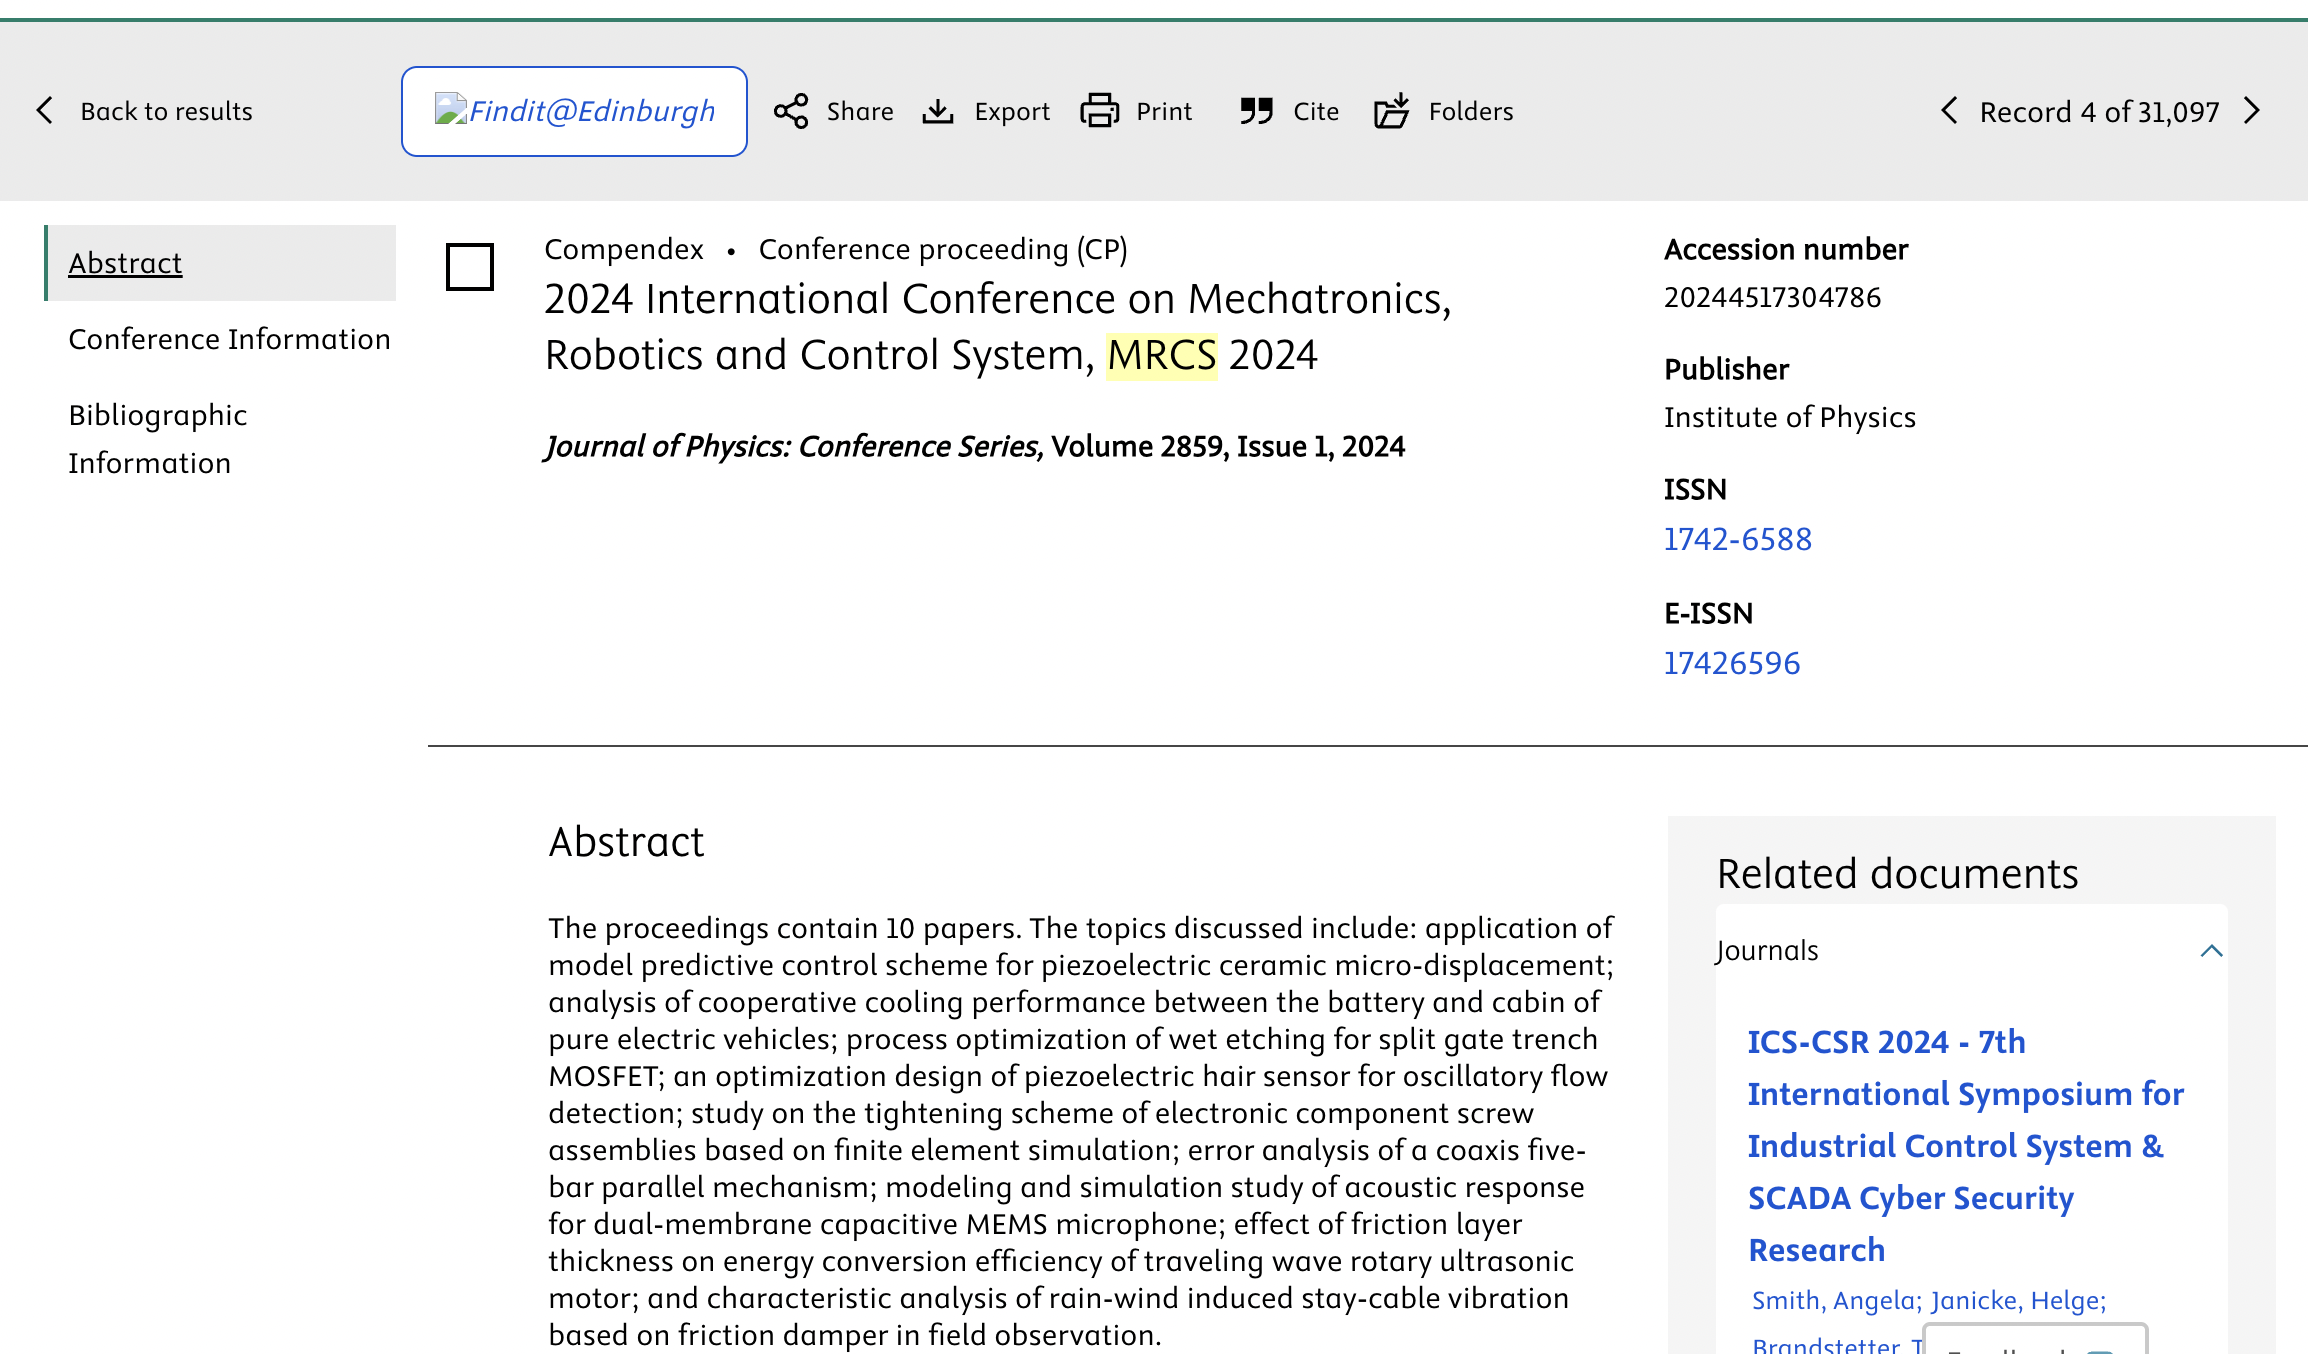Click the Folders icon
2308x1354 pixels.
[1391, 111]
